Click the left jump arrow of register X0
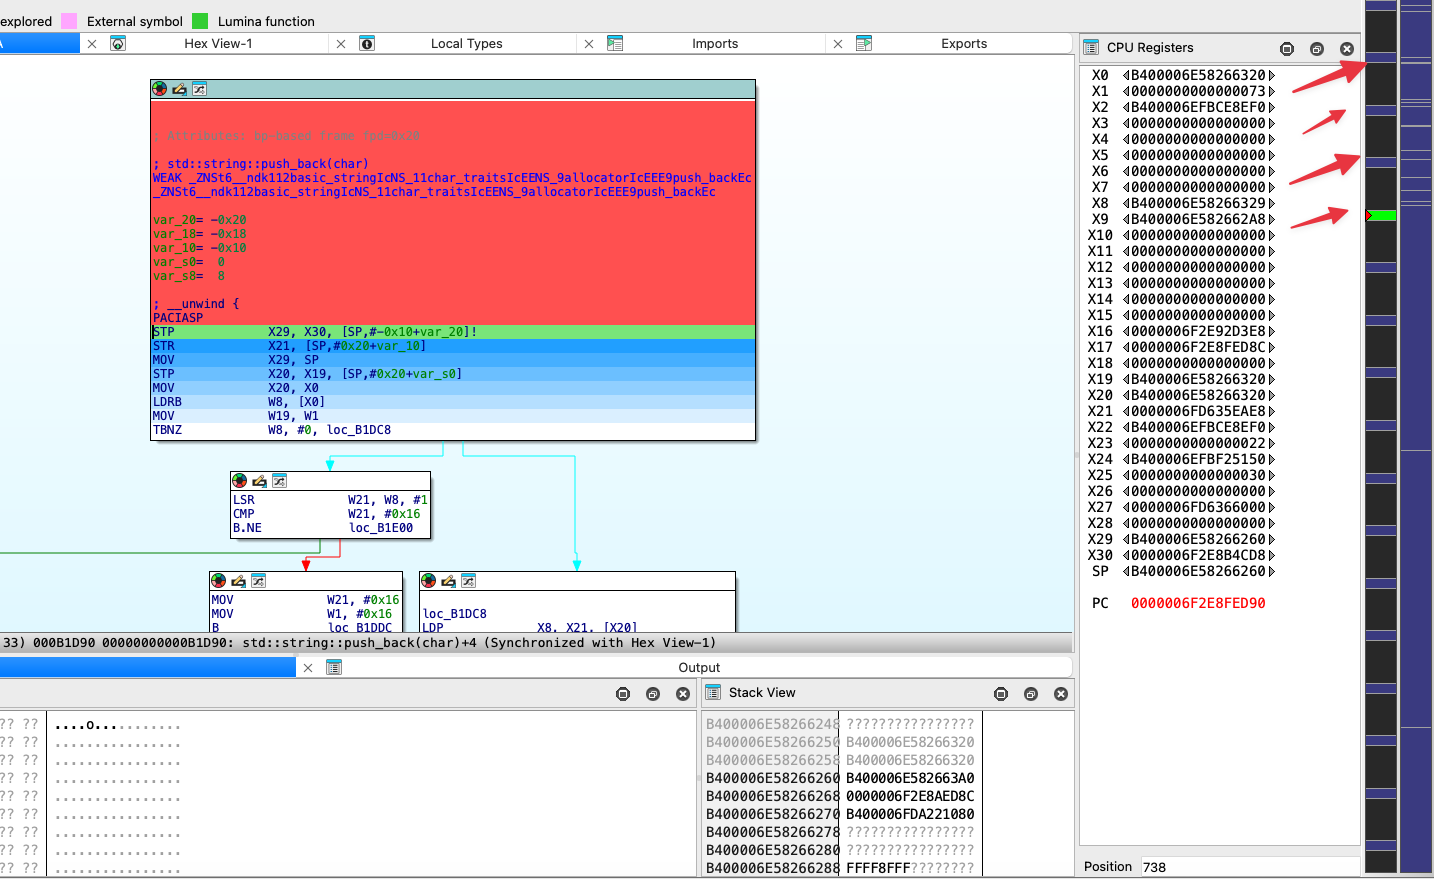The image size is (1434, 879). tap(1126, 76)
